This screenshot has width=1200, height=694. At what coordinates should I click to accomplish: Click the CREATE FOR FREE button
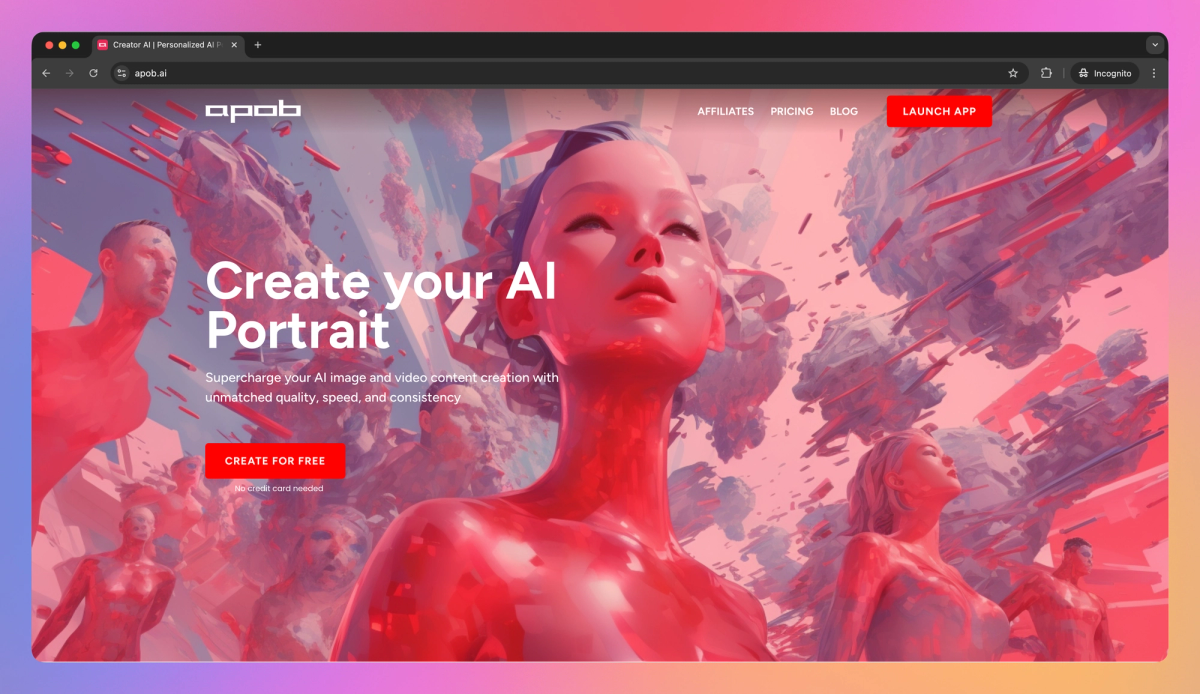click(x=275, y=461)
